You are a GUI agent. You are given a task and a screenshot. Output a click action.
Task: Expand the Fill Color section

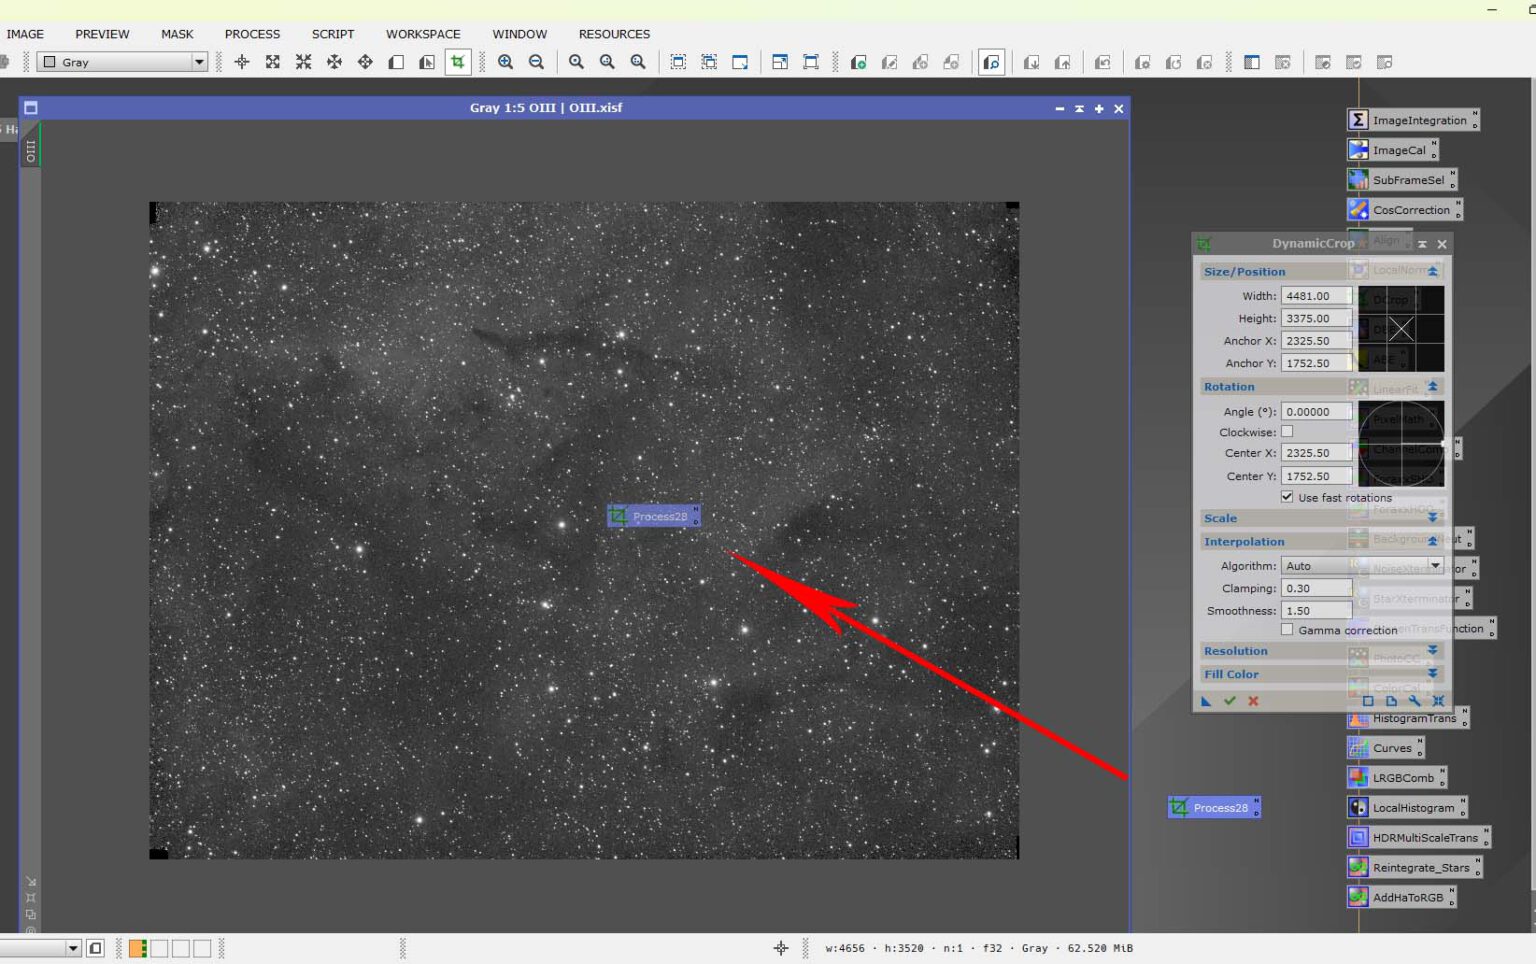coord(1432,674)
